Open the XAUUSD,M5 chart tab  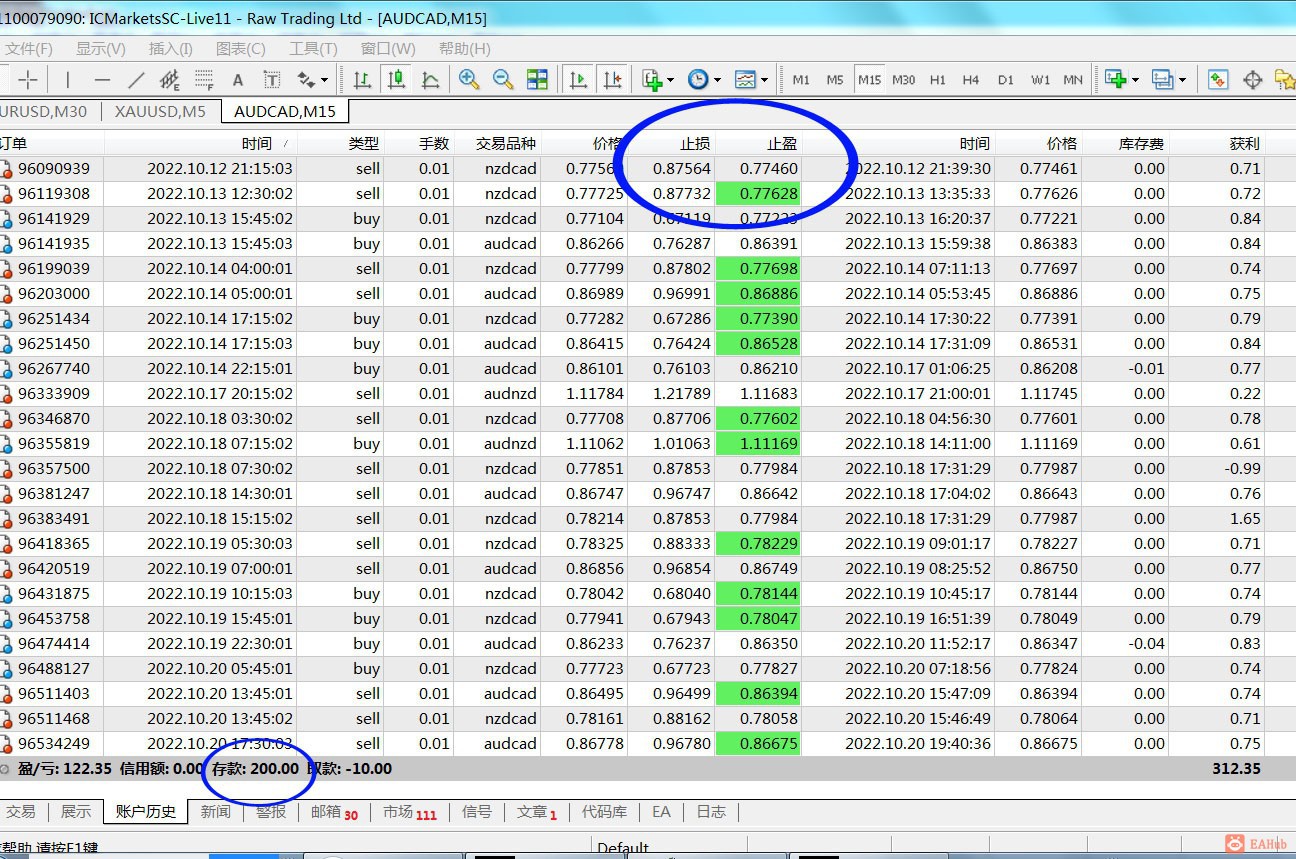pyautogui.click(x=160, y=112)
